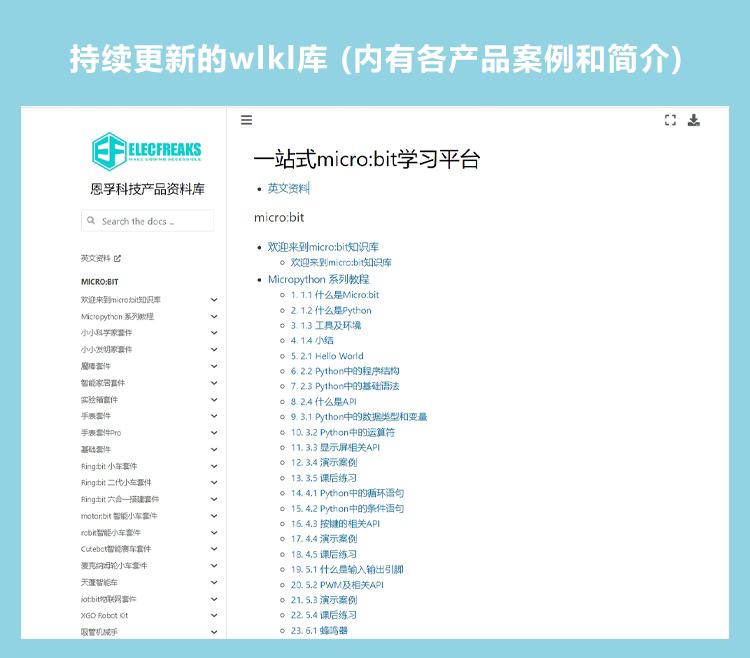
Task: Expand the 智能家居套件 sidebar chevron
Action: 214,383
